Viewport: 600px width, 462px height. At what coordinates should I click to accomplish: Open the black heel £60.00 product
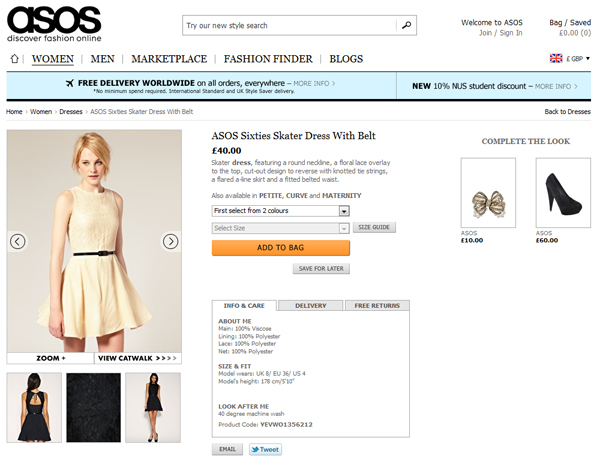pyautogui.click(x=563, y=193)
